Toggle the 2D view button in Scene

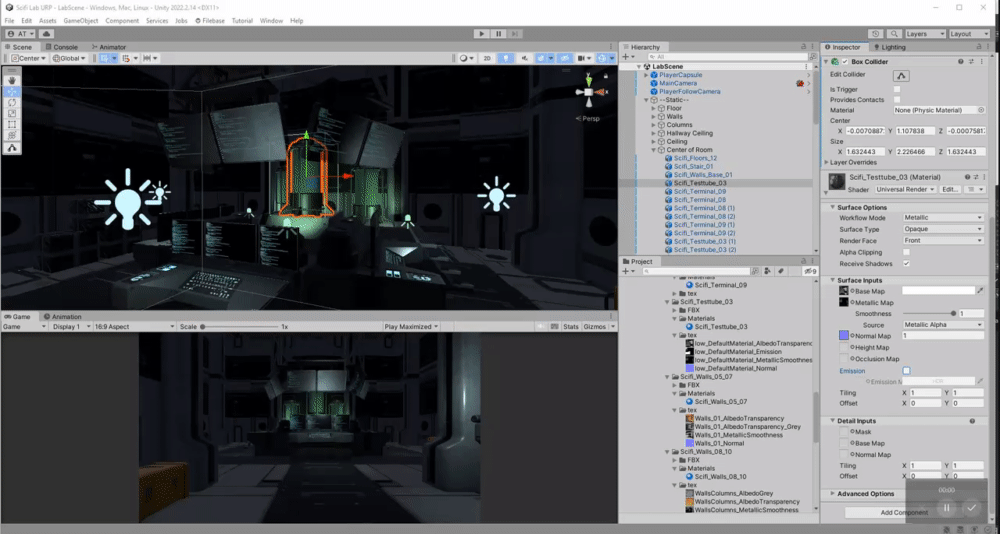click(487, 58)
